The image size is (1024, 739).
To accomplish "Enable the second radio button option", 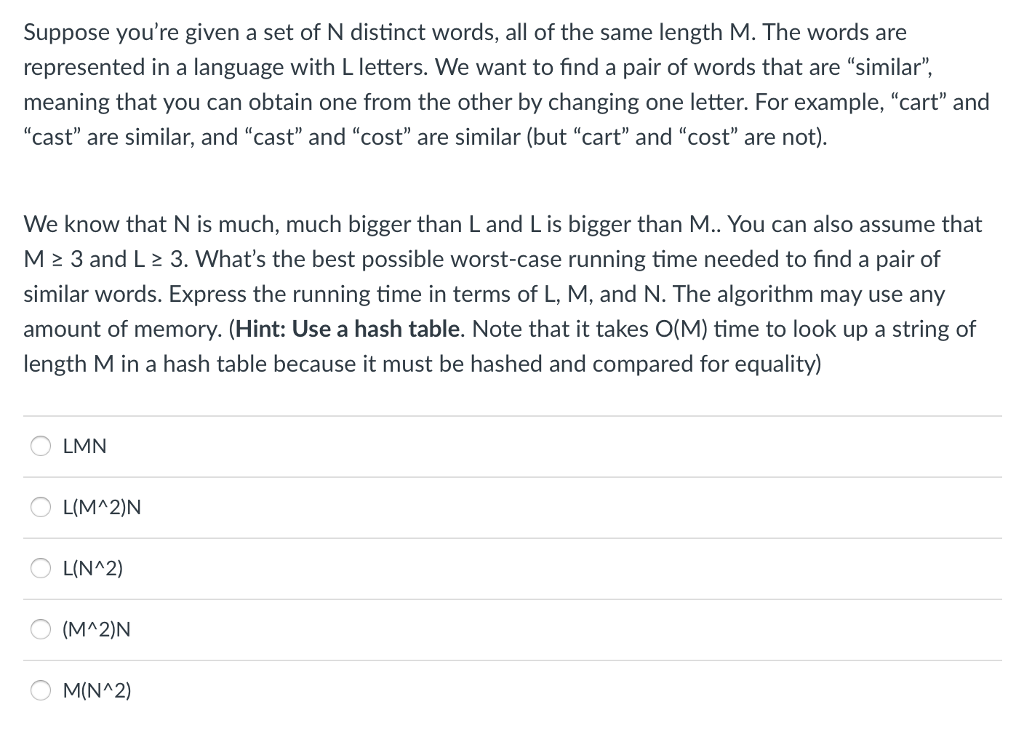I will (x=41, y=507).
